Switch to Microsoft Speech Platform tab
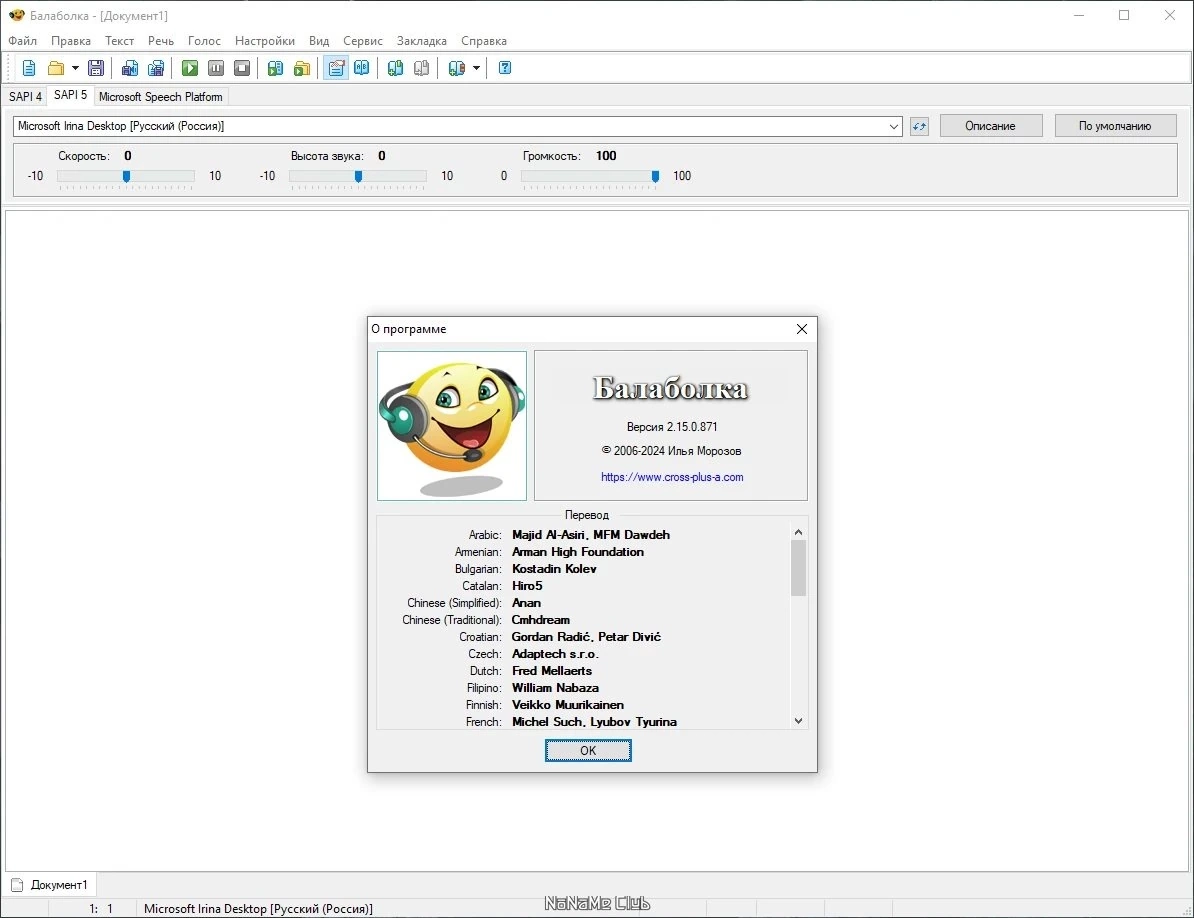The width and height of the screenshot is (1194, 918). 161,97
